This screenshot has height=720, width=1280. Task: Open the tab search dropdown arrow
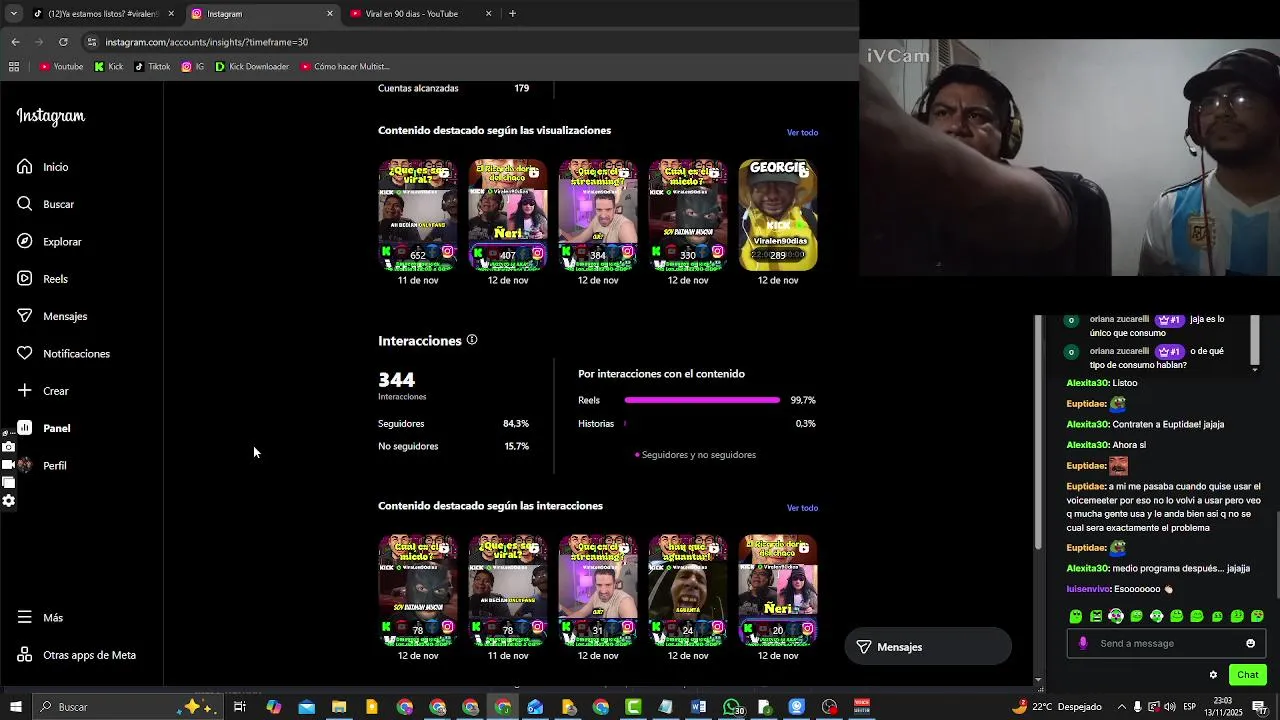(13, 14)
